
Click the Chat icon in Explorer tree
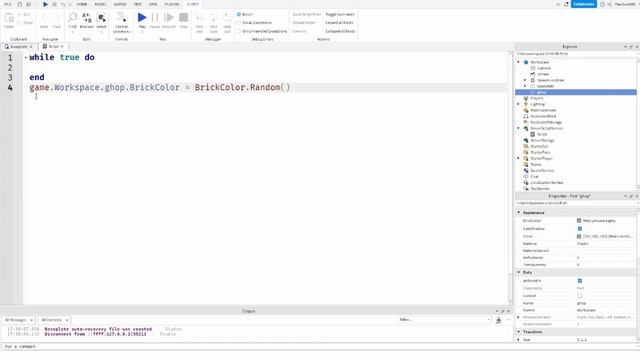coord(526,176)
